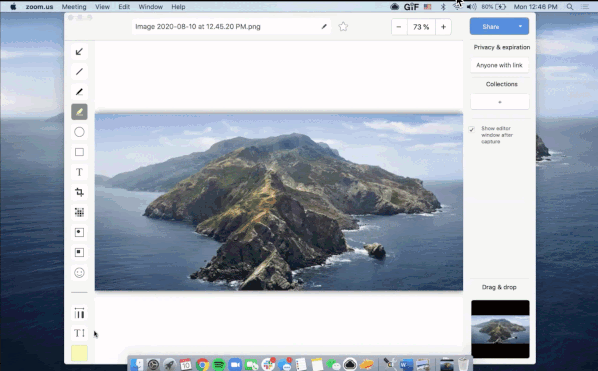The width and height of the screenshot is (598, 371).
Task: Select the Ellipse shape tool
Action: pyautogui.click(x=79, y=132)
